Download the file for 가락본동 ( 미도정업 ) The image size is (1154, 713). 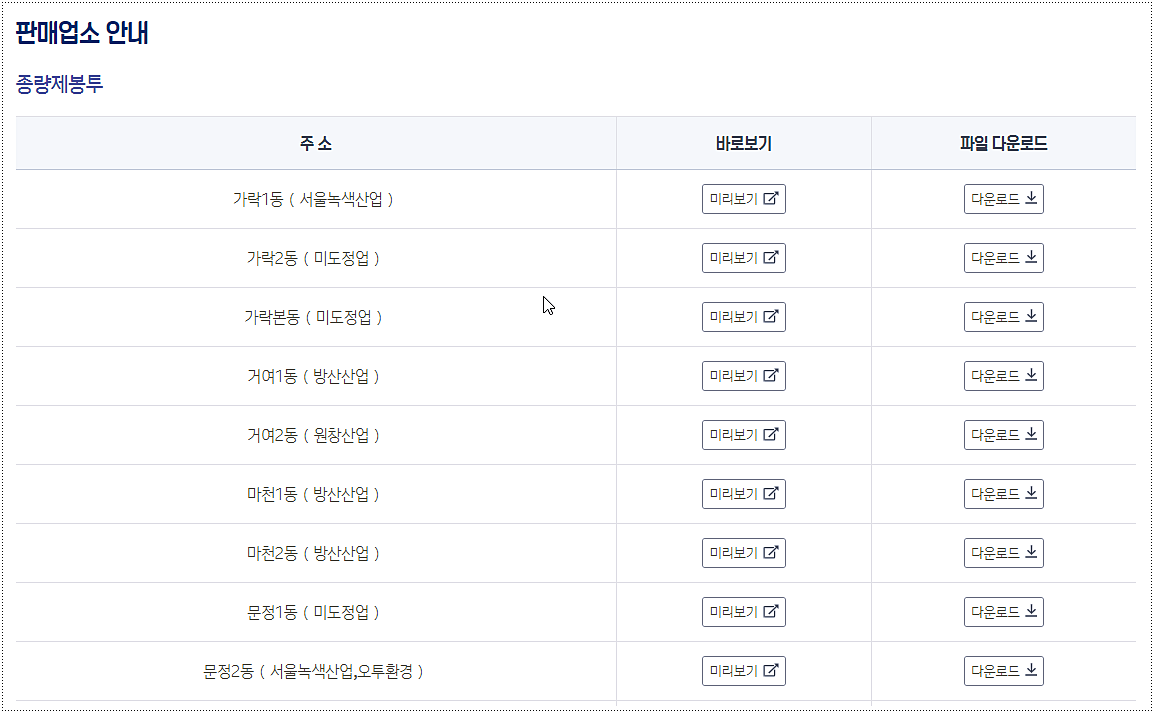tap(1003, 316)
